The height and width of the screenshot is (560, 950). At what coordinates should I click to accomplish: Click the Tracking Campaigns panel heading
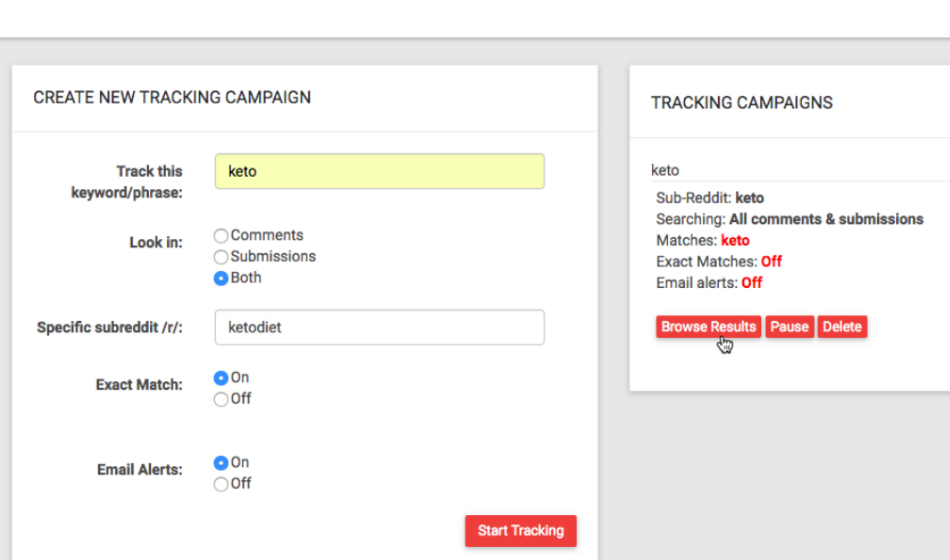click(742, 103)
